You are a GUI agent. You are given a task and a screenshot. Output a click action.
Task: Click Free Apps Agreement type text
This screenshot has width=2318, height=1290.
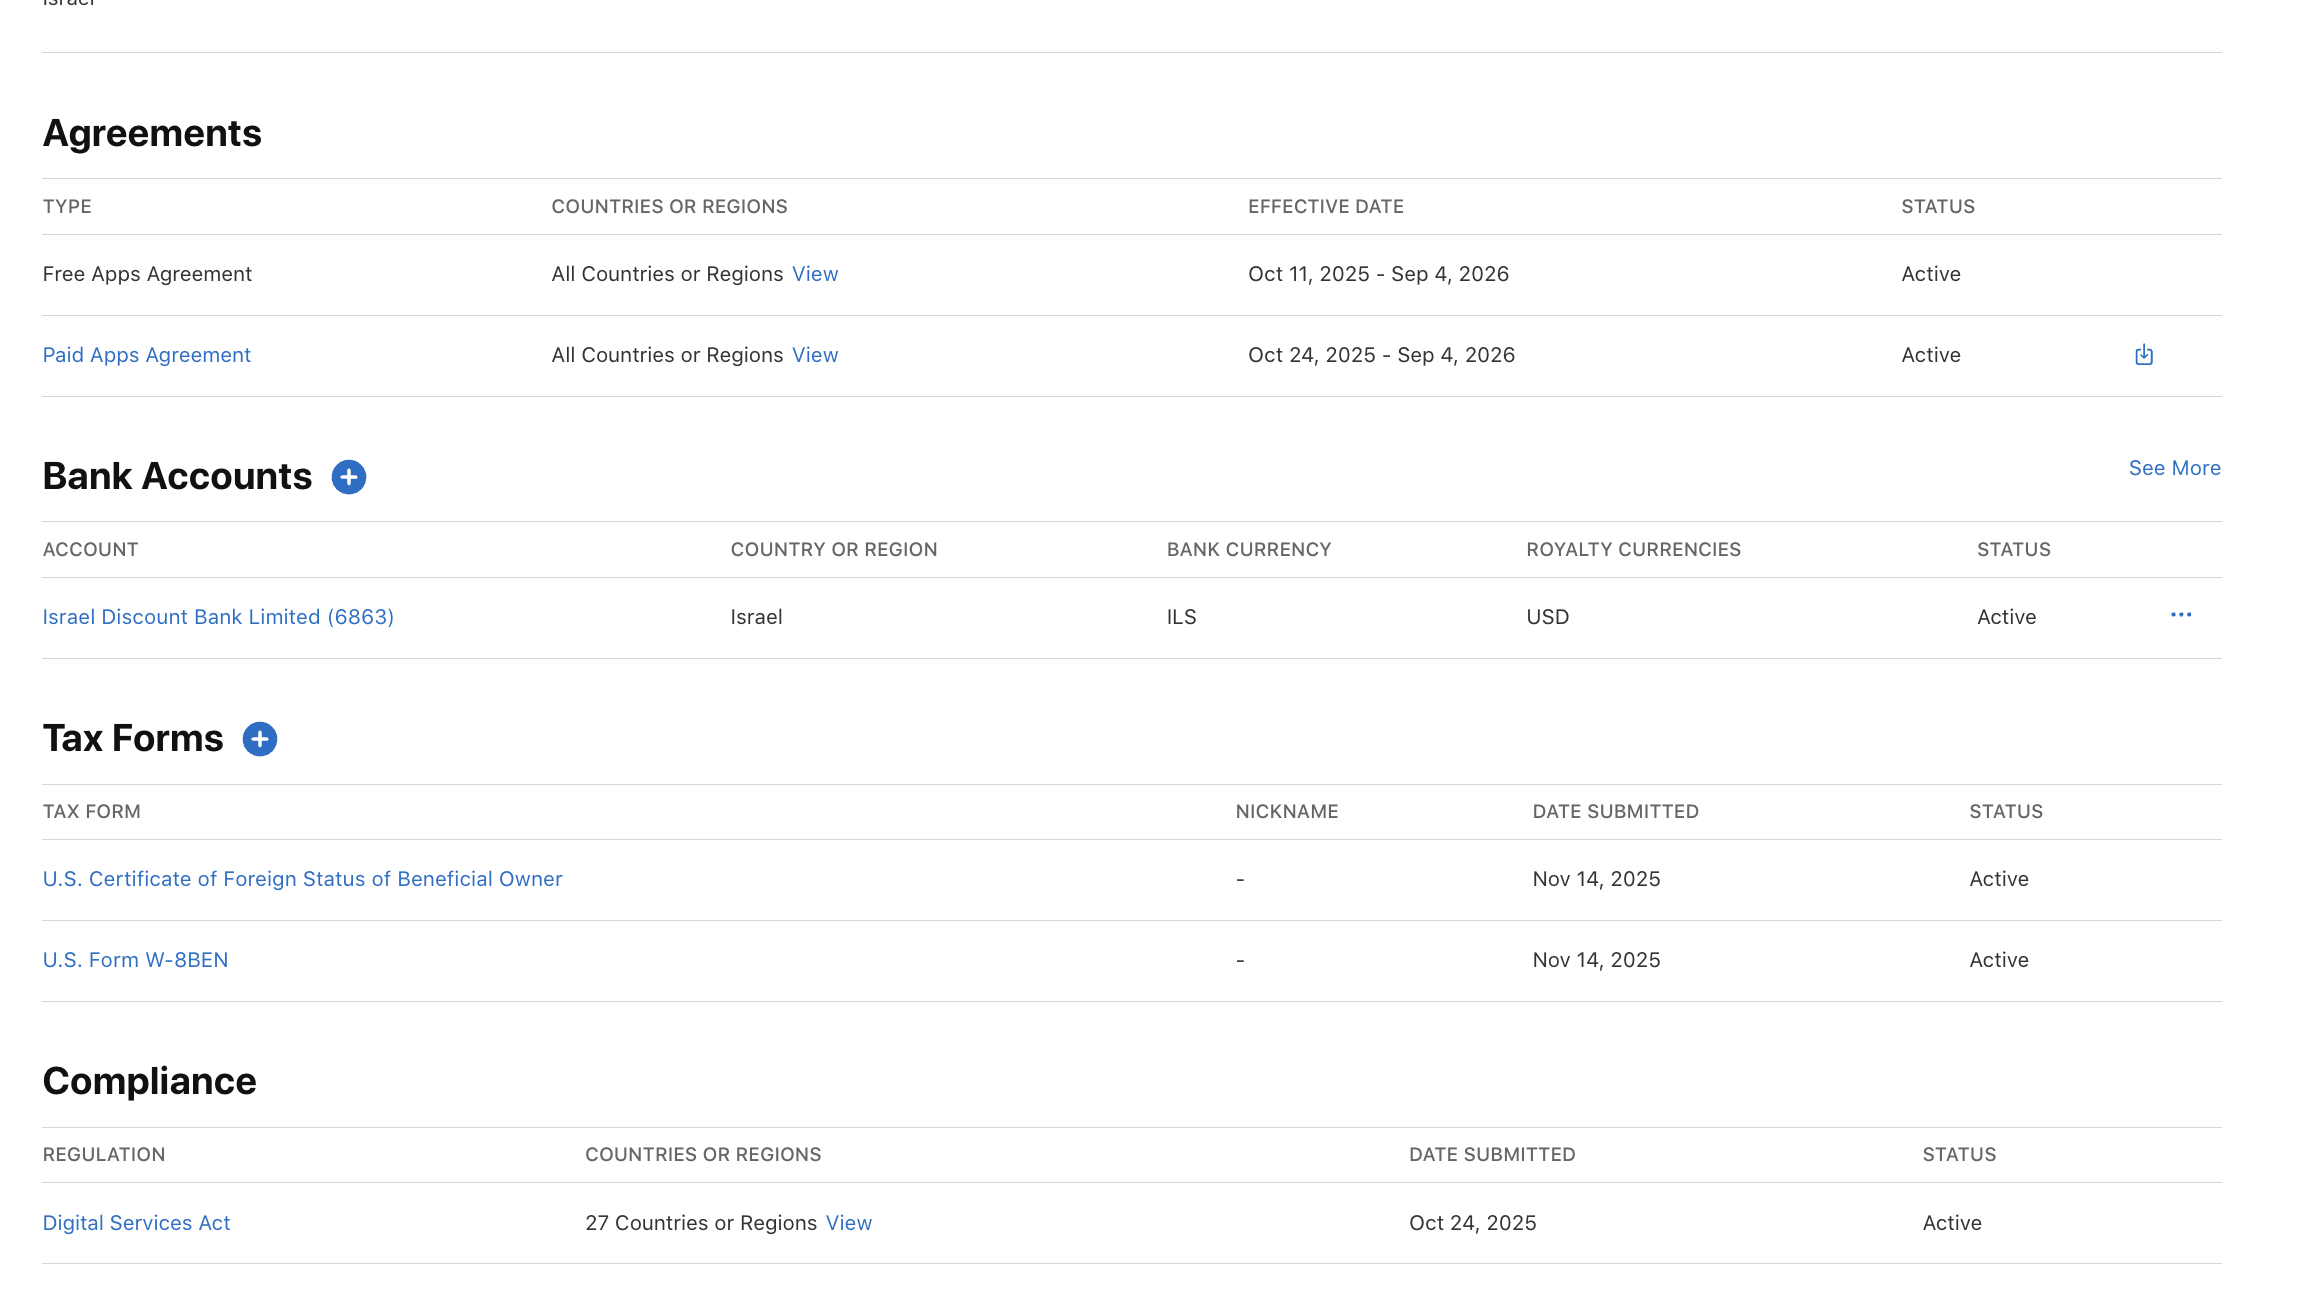click(147, 274)
